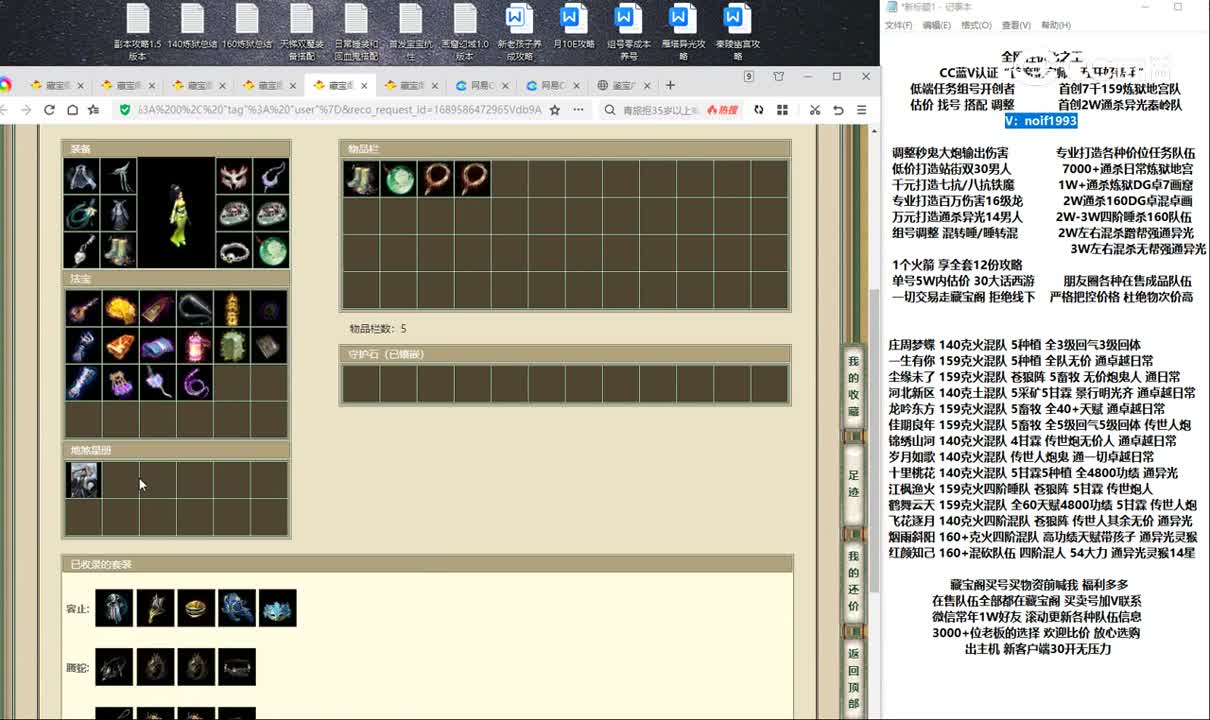The height and width of the screenshot is (720, 1210).
Task: Open 140炼狱总结 desktop file
Action: 192,27
